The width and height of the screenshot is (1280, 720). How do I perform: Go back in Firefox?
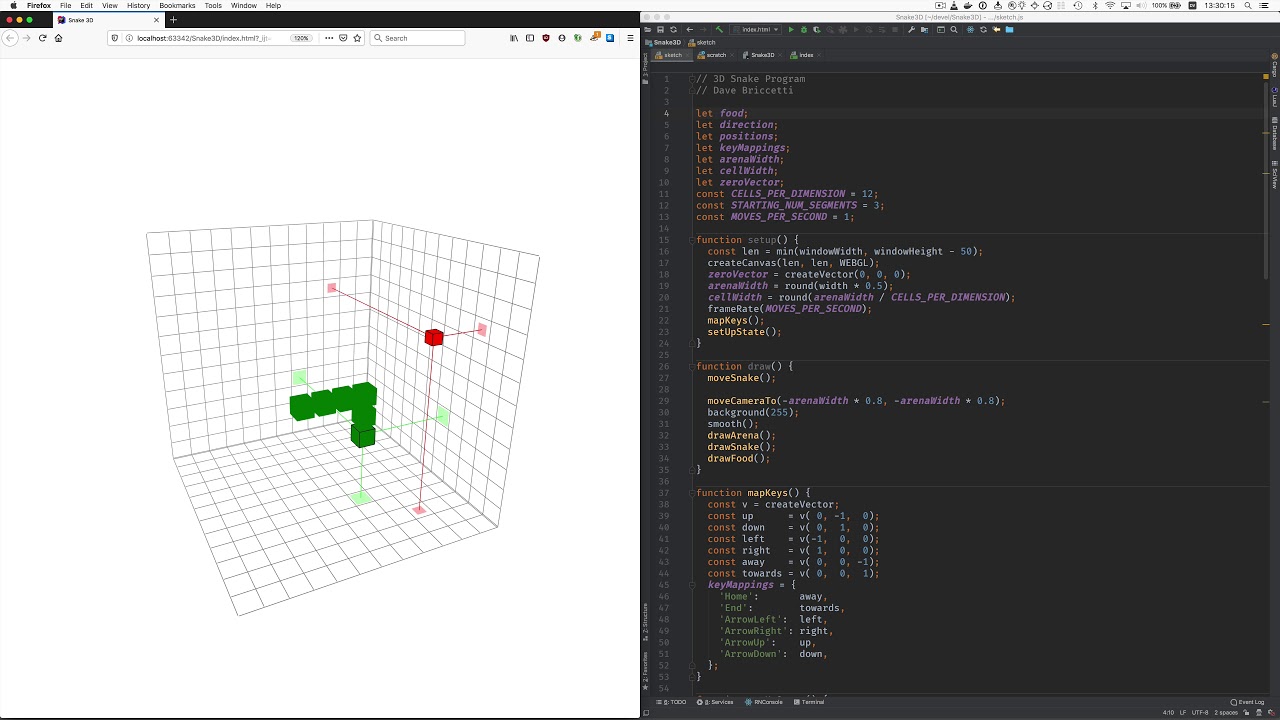pyautogui.click(x=10, y=38)
